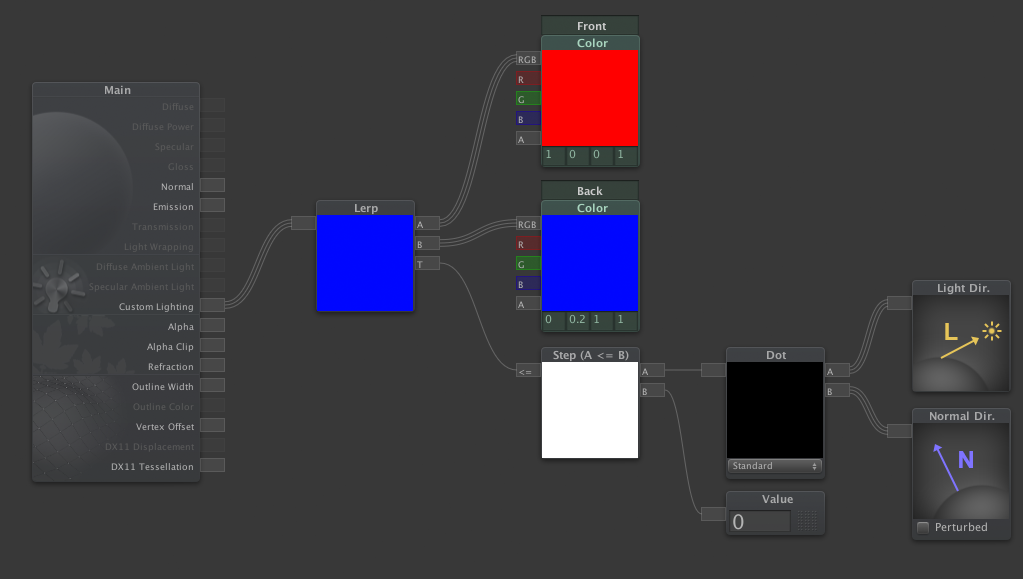Click the Front node red R port

click(x=527, y=79)
